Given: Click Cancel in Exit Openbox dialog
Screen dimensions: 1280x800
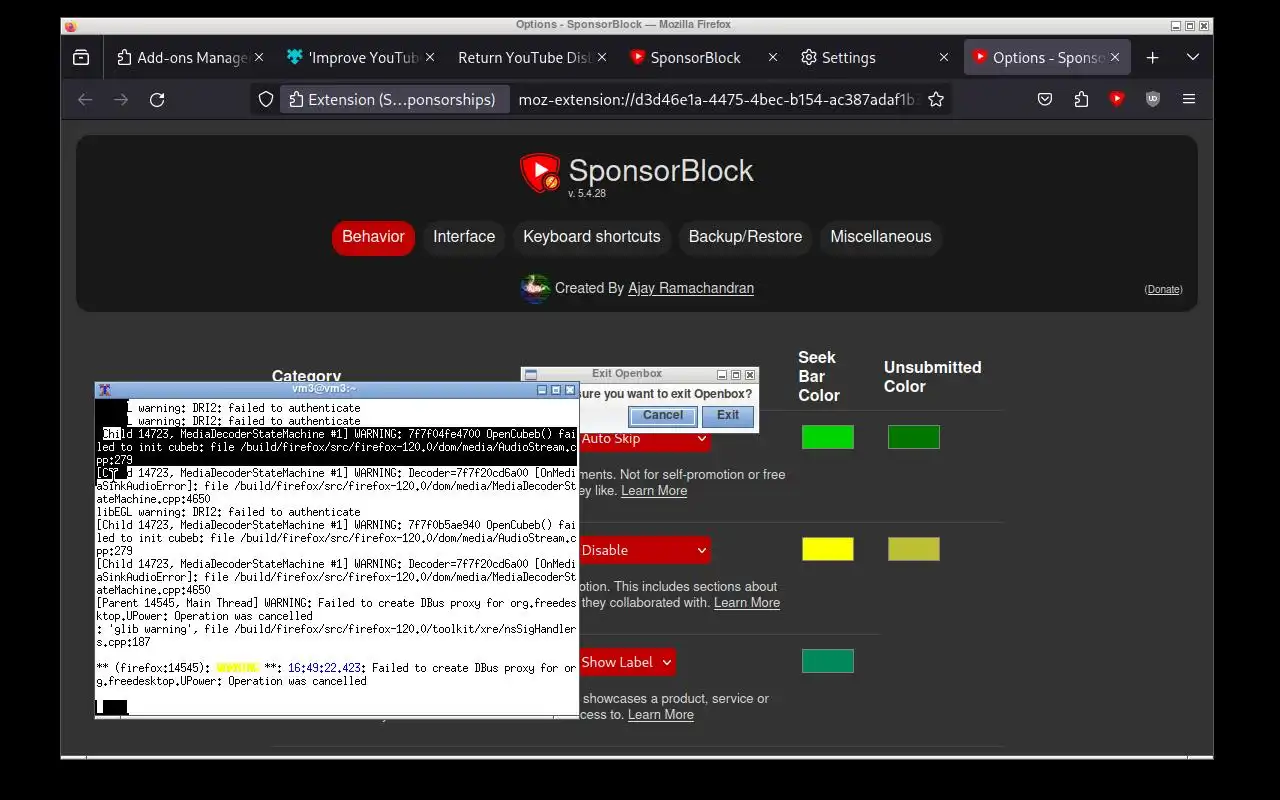Looking at the screenshot, I should click(x=663, y=415).
